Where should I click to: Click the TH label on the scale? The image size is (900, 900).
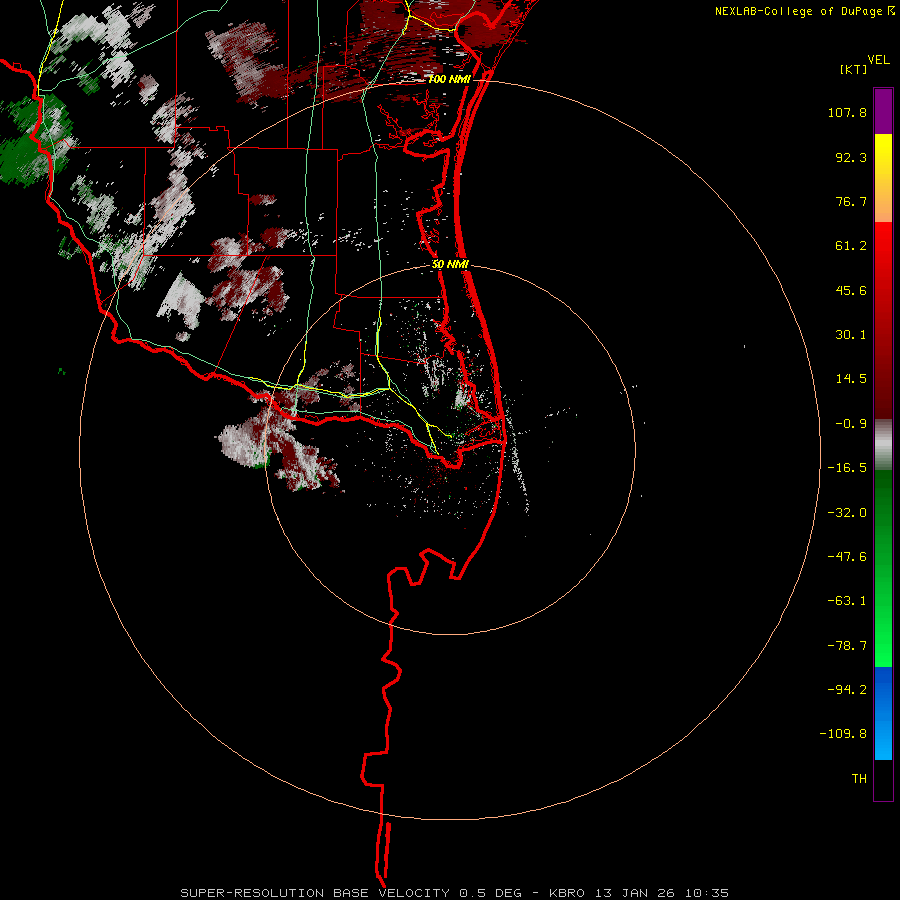click(859, 779)
